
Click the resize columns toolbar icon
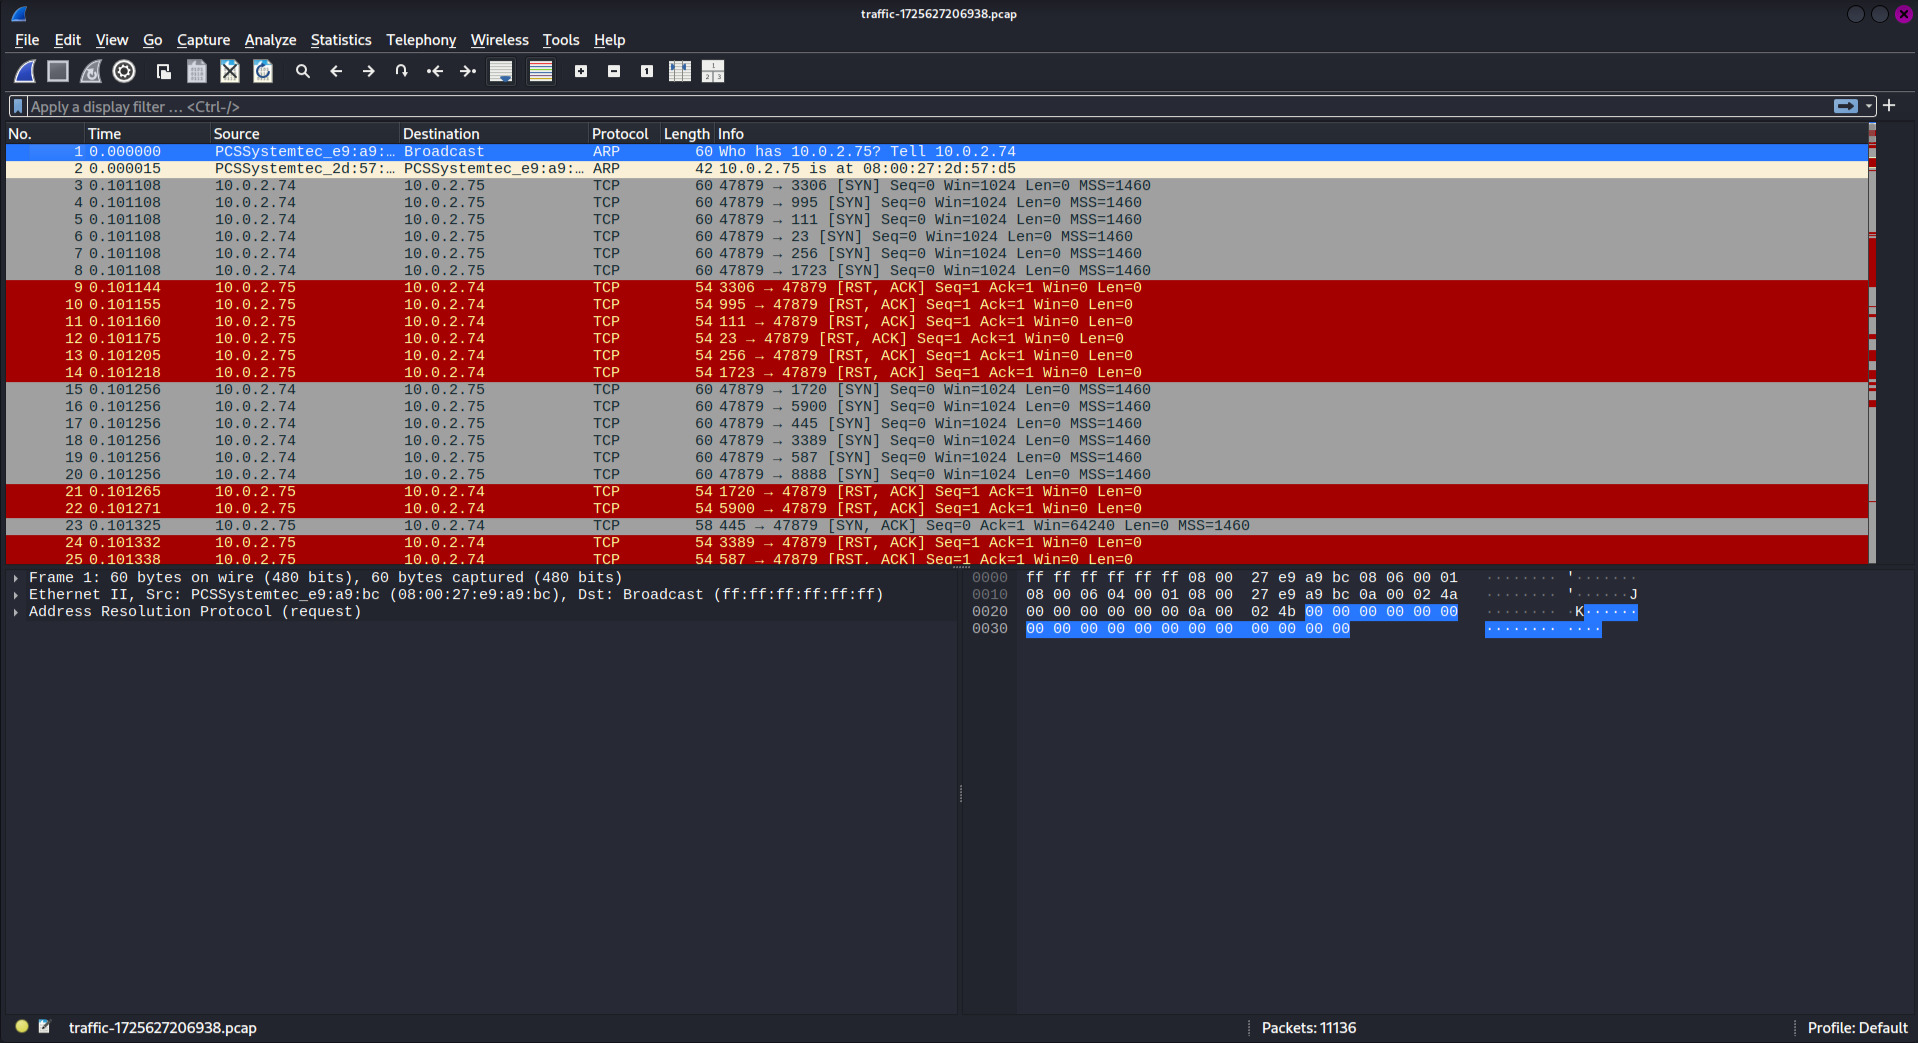click(680, 71)
